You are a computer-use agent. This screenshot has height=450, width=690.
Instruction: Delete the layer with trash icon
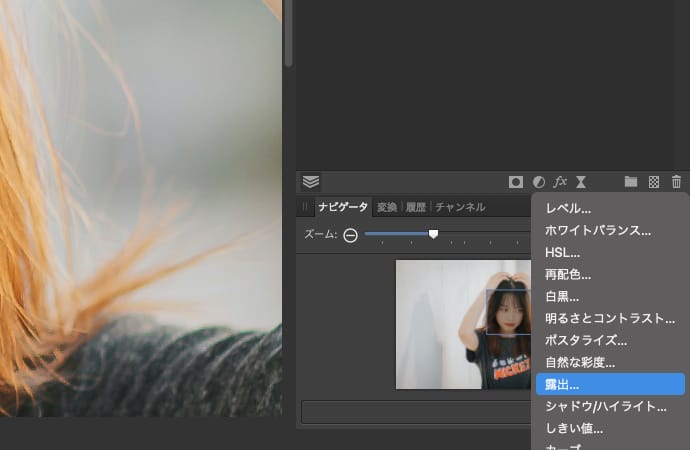[x=676, y=182]
